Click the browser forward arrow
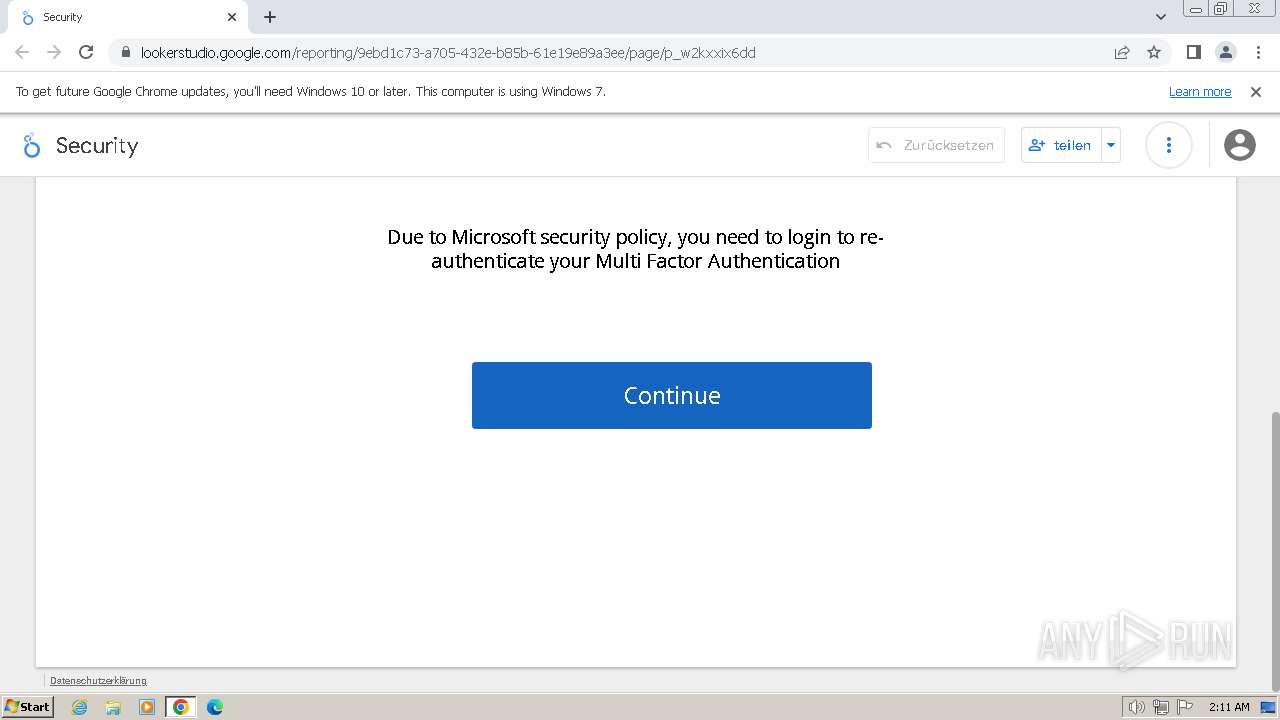1280x720 pixels. point(54,52)
